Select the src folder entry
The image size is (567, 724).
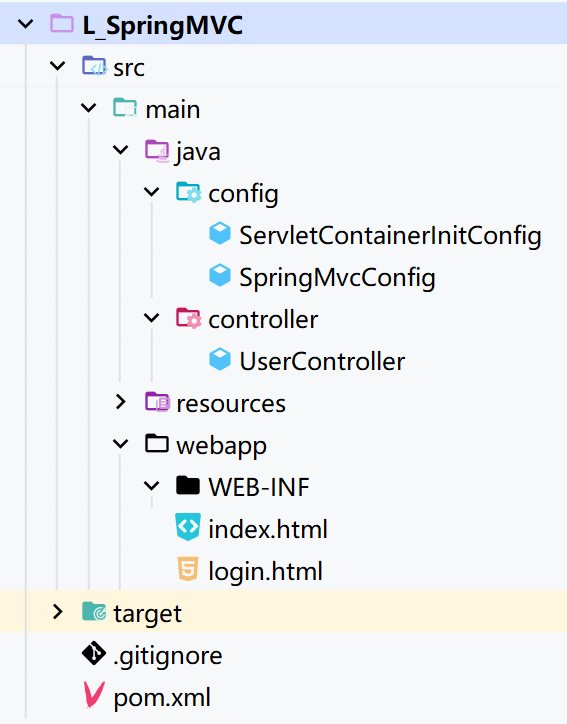click(x=129, y=68)
